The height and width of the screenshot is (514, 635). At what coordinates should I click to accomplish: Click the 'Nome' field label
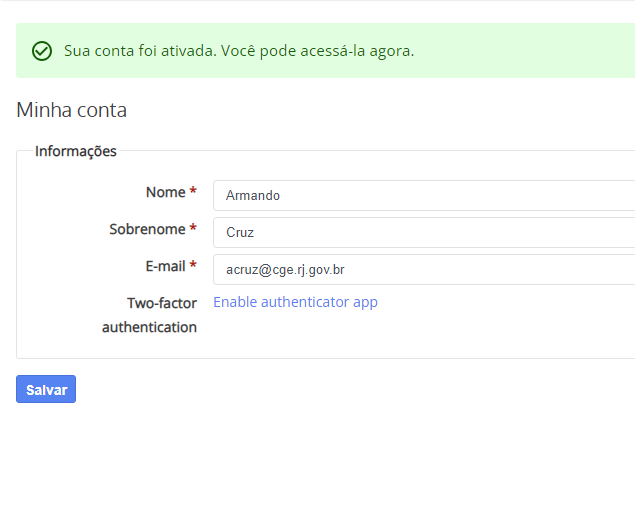(165, 192)
